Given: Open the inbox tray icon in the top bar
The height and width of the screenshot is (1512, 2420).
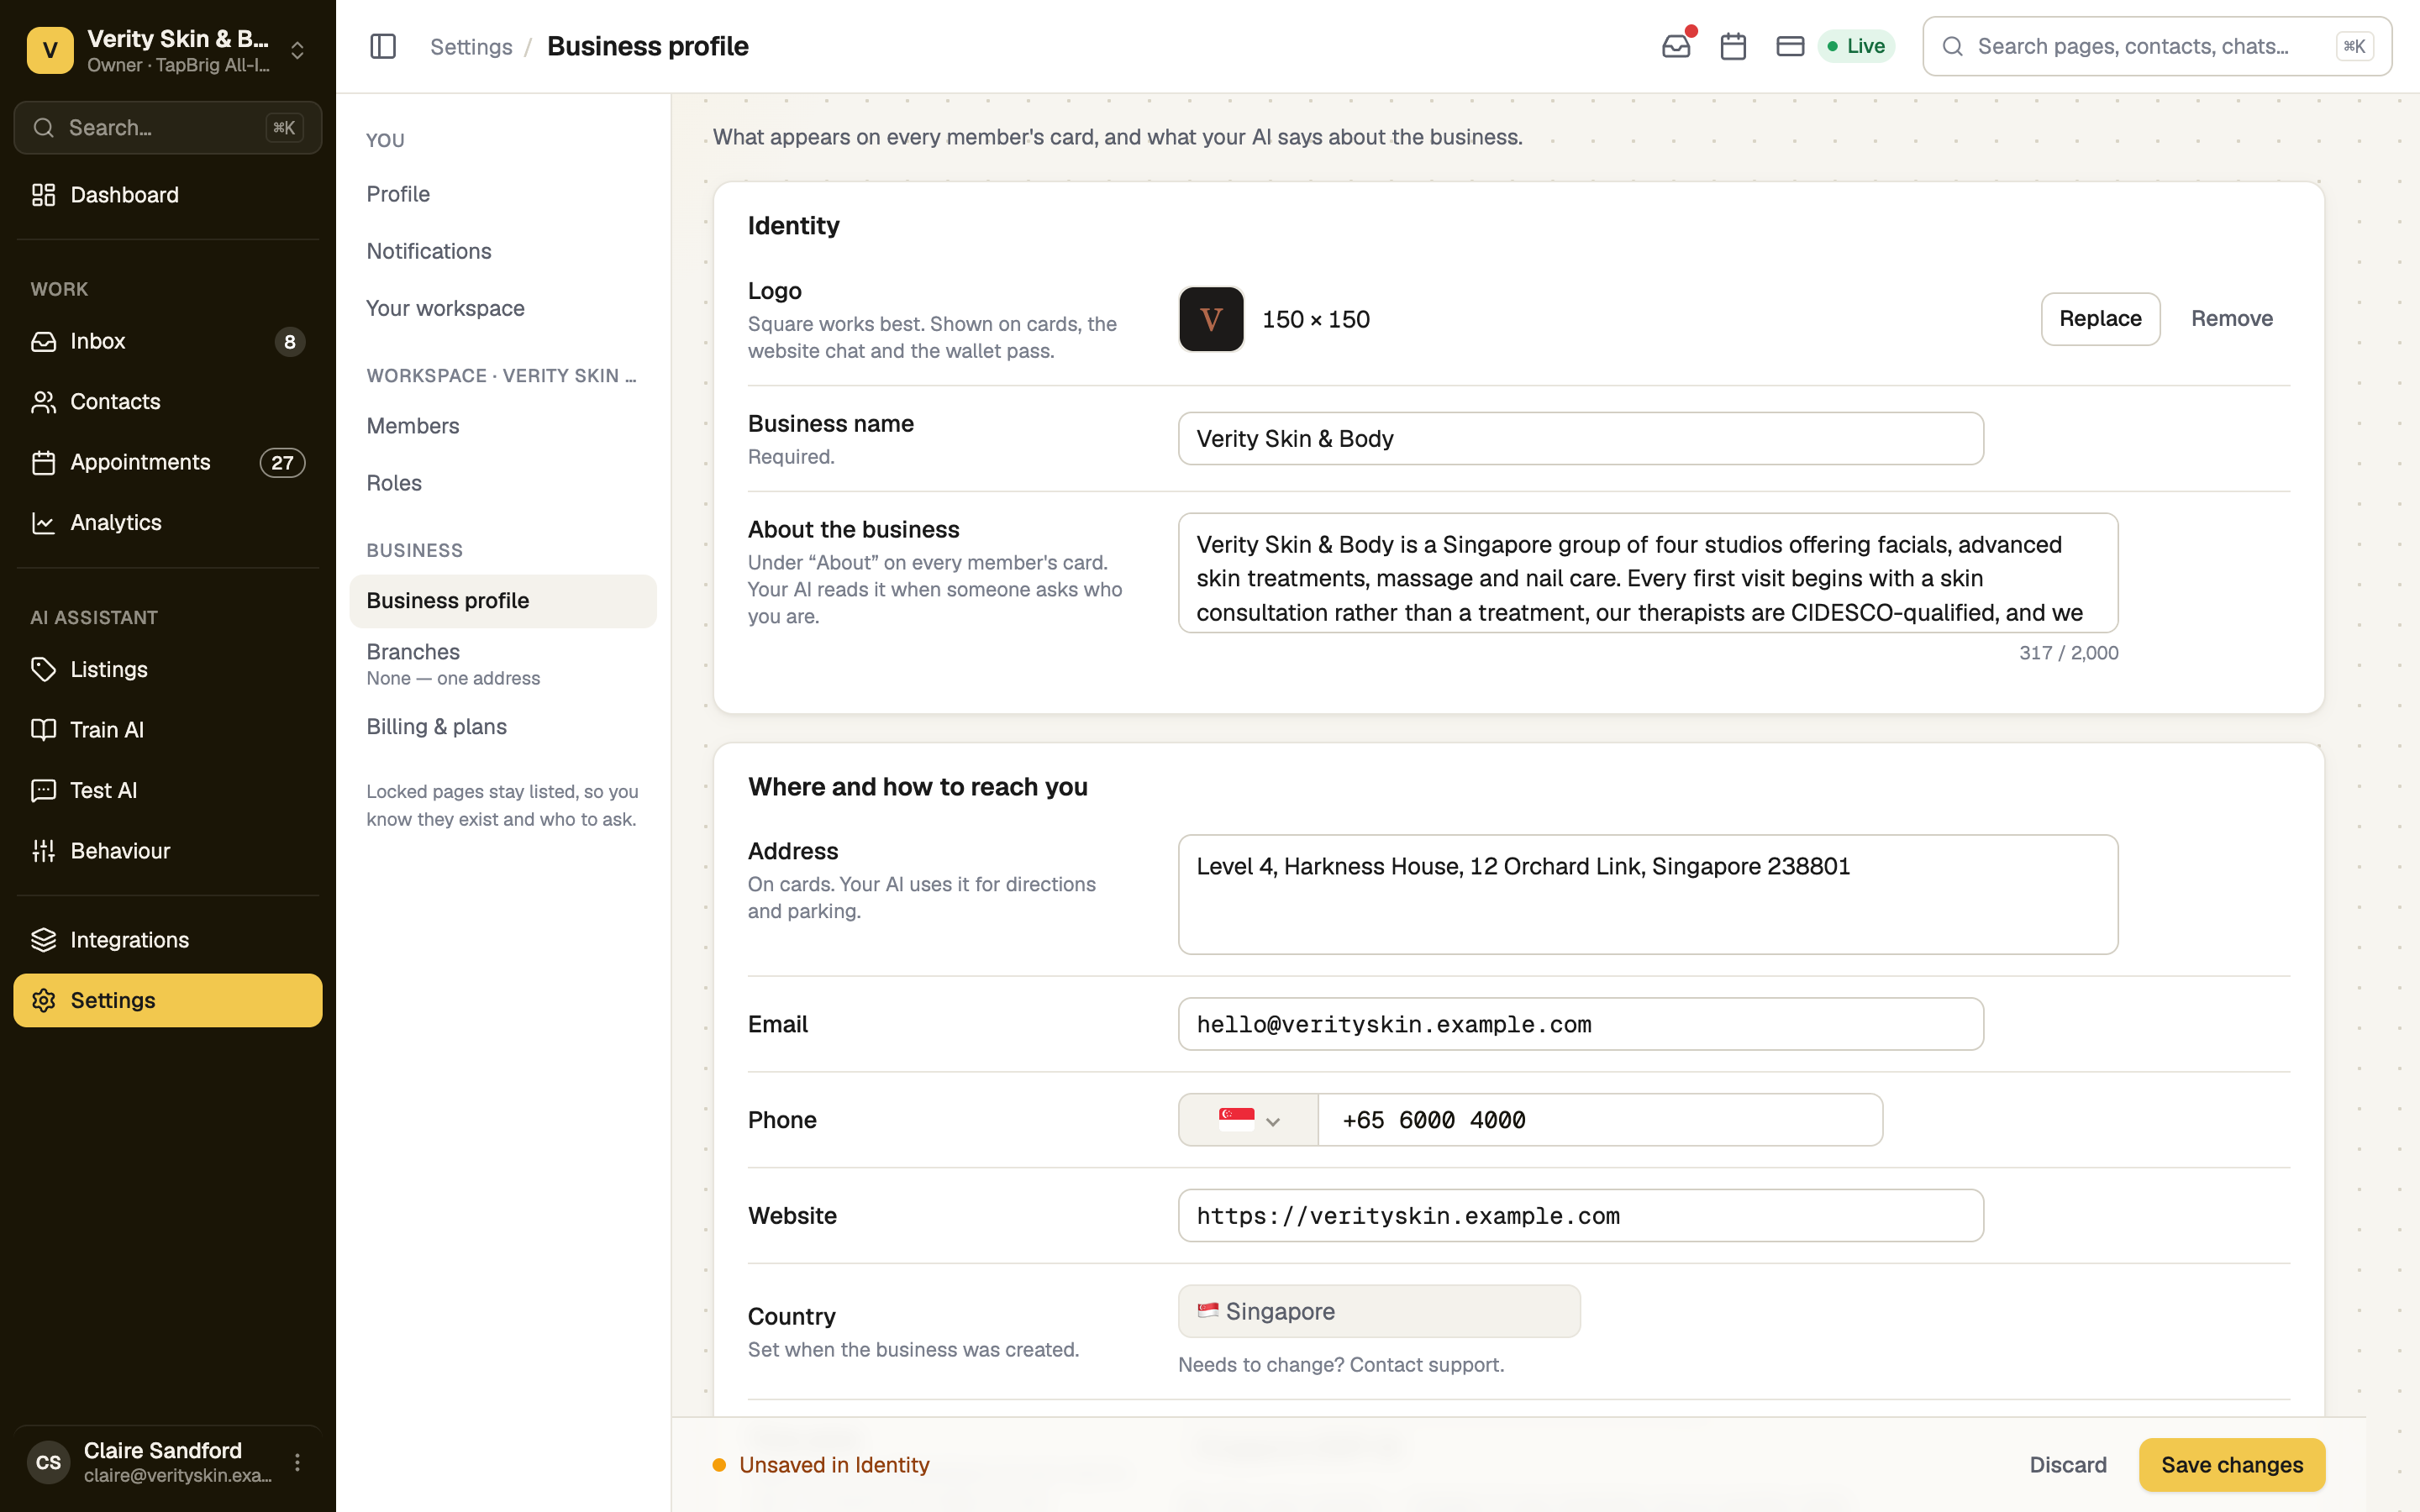Looking at the screenshot, I should (x=1677, y=46).
